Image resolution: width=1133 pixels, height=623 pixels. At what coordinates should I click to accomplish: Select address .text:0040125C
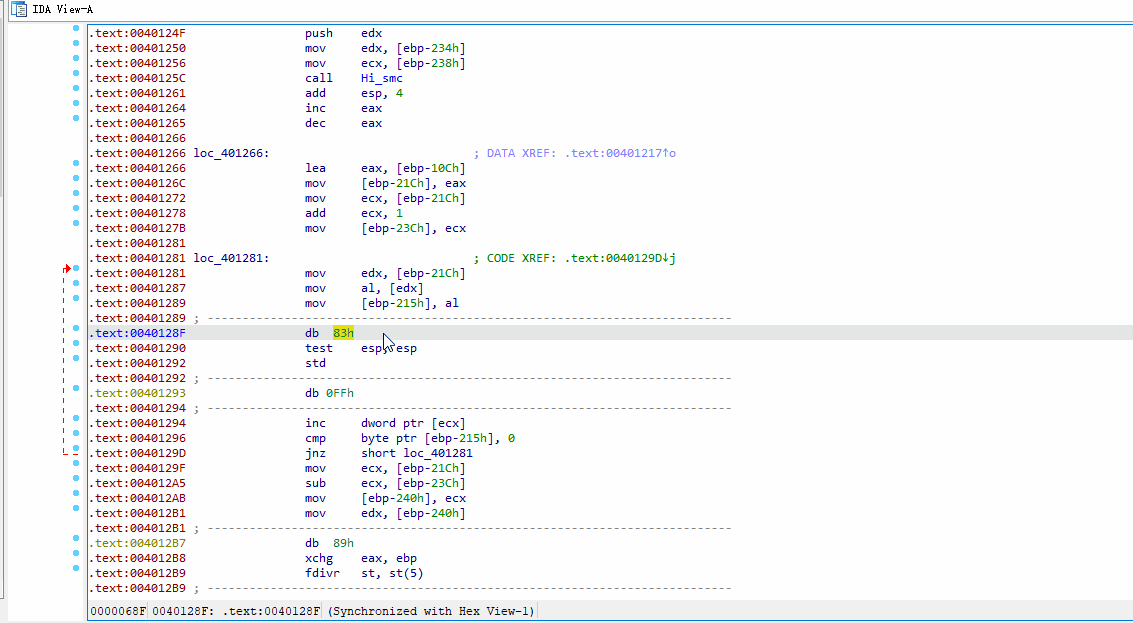137,78
